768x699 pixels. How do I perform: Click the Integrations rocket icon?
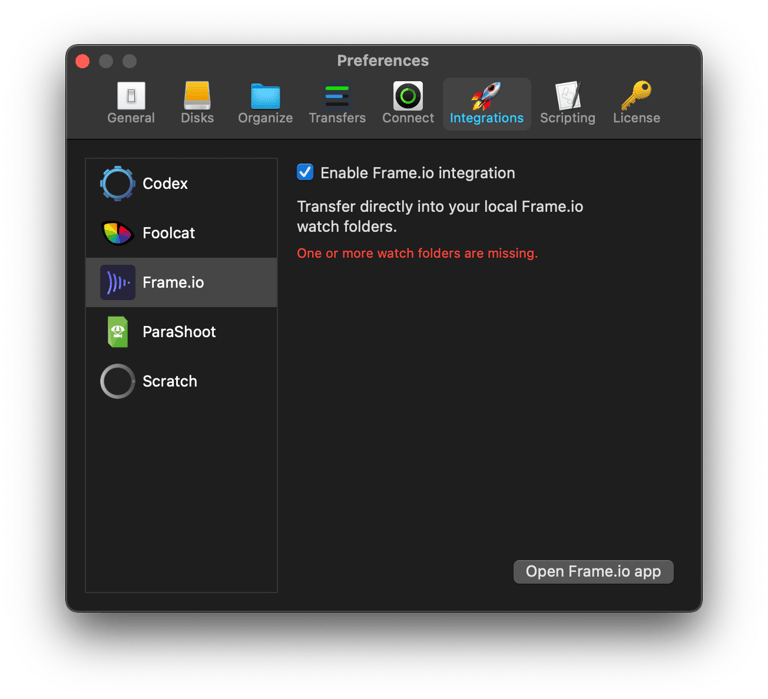tap(486, 104)
